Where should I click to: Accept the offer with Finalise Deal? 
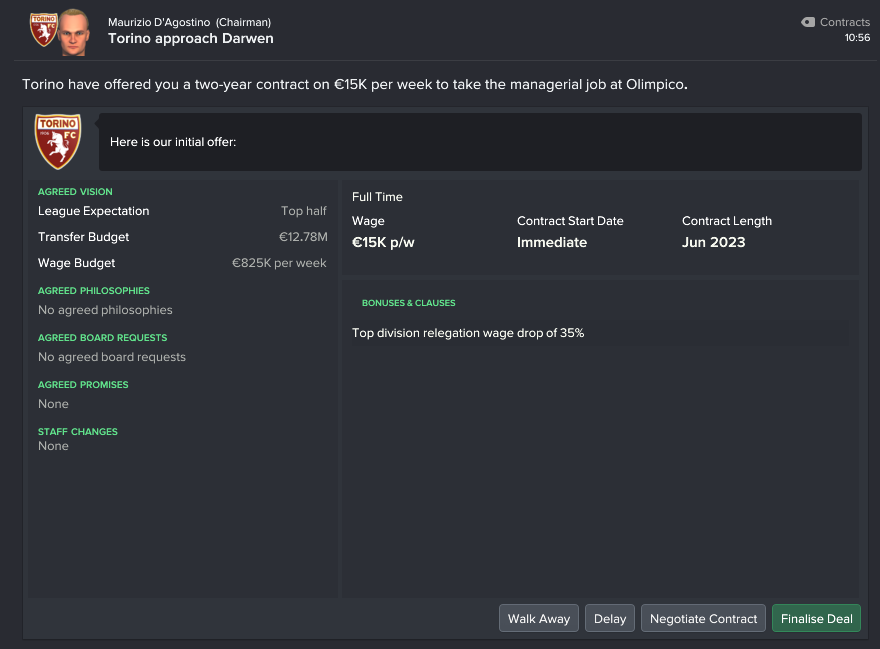click(816, 618)
